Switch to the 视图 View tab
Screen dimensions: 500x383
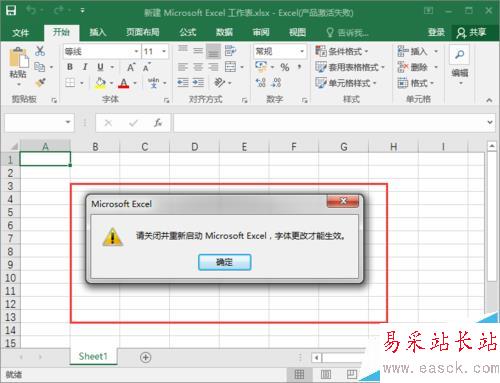(297, 32)
